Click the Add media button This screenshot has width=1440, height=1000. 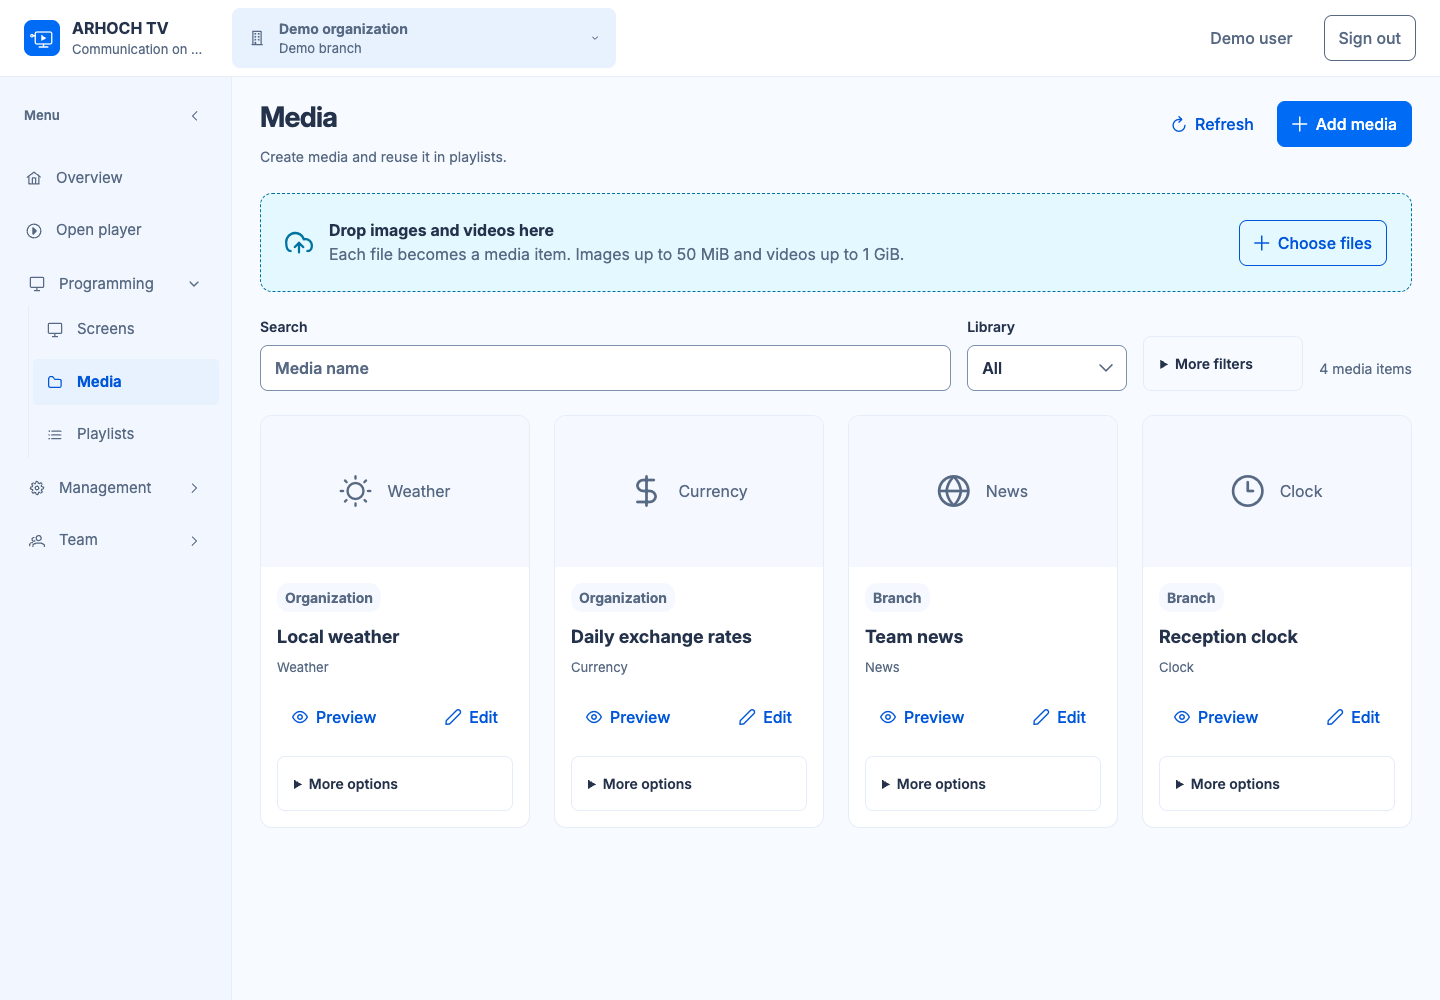[x=1344, y=124]
